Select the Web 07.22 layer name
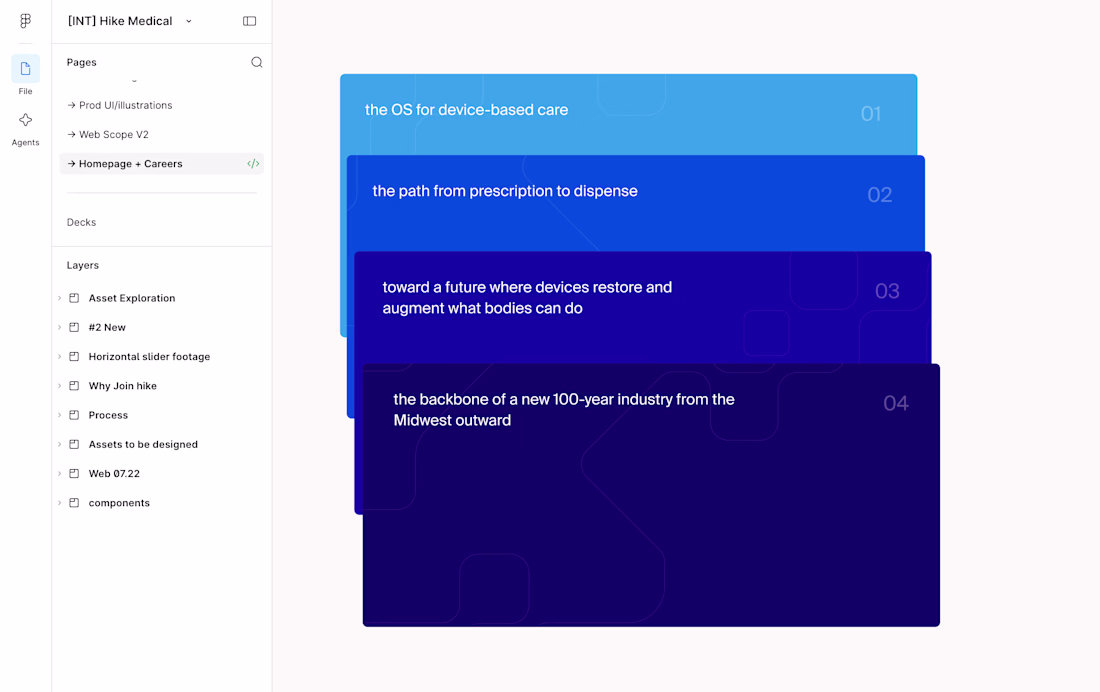 pyautogui.click(x=114, y=474)
